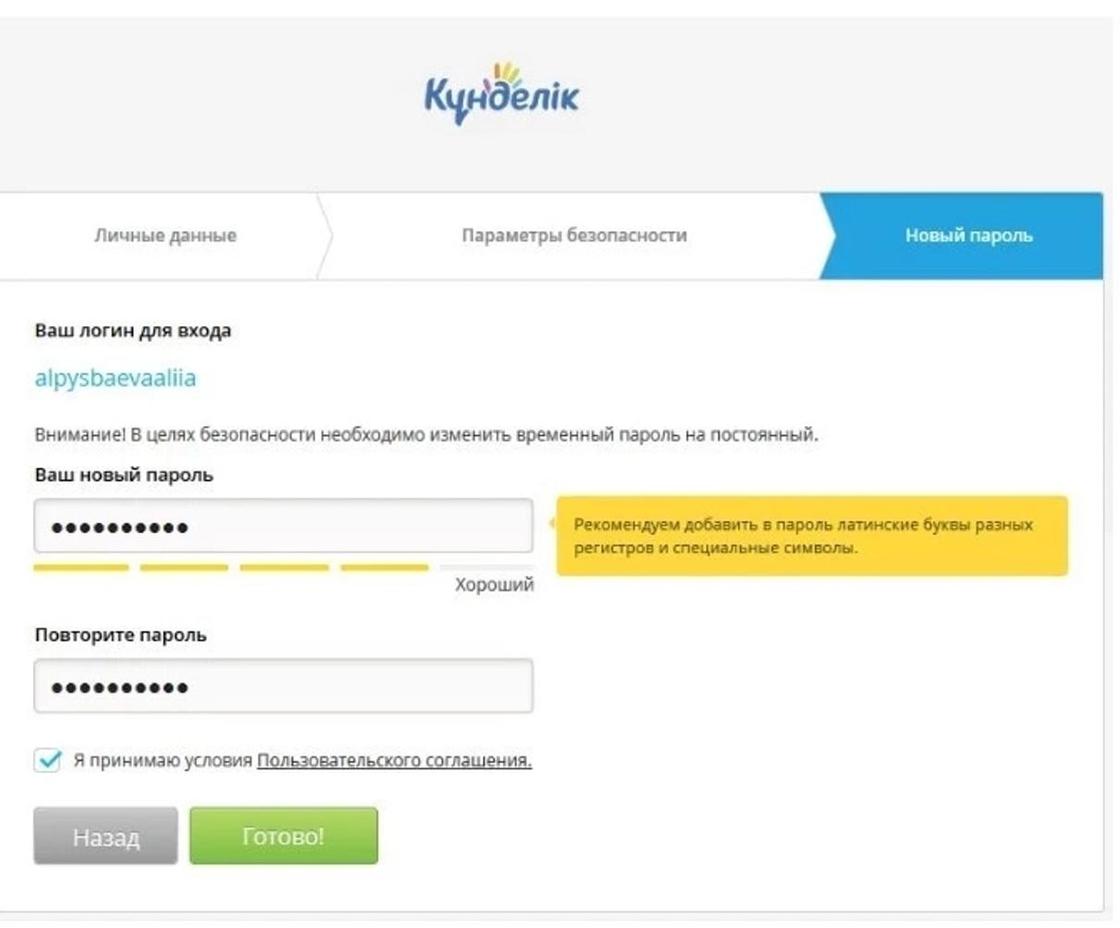The image size is (1120, 928).
Task: Click the Я принимаю условия text
Action: pyautogui.click(x=163, y=760)
